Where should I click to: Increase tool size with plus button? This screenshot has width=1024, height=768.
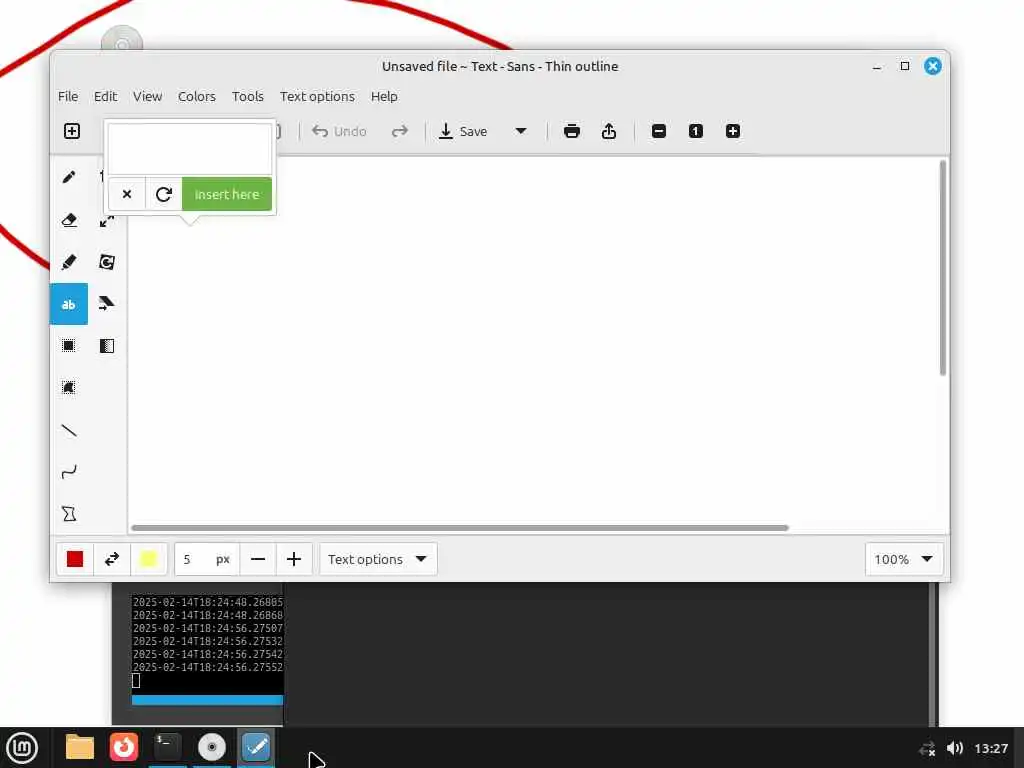[x=294, y=559]
